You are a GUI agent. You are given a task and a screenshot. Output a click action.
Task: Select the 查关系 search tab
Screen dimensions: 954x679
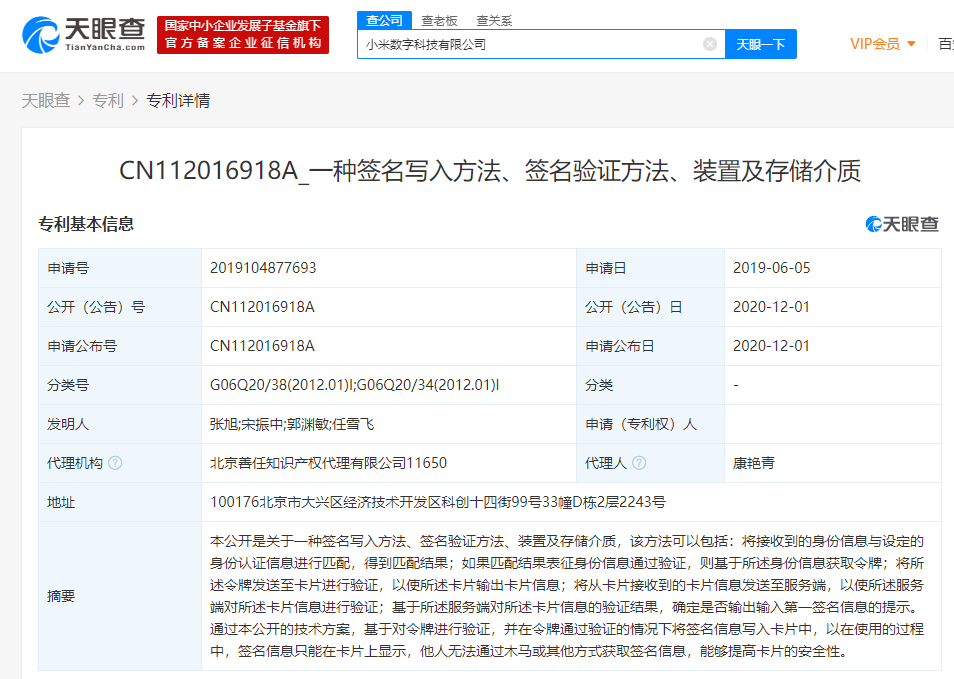pos(494,19)
